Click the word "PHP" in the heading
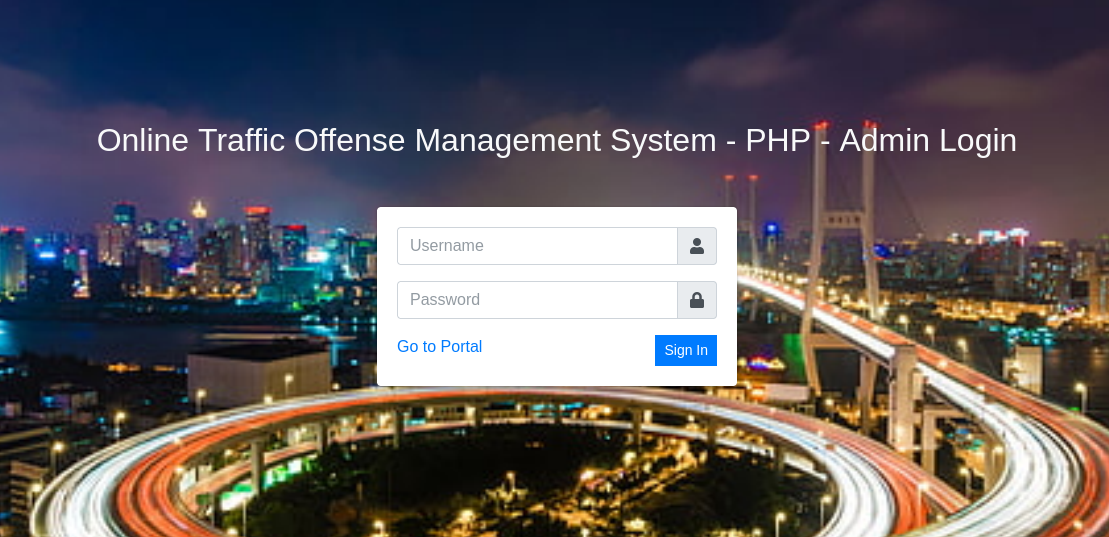Viewport: 1109px width, 537px height. (x=777, y=140)
